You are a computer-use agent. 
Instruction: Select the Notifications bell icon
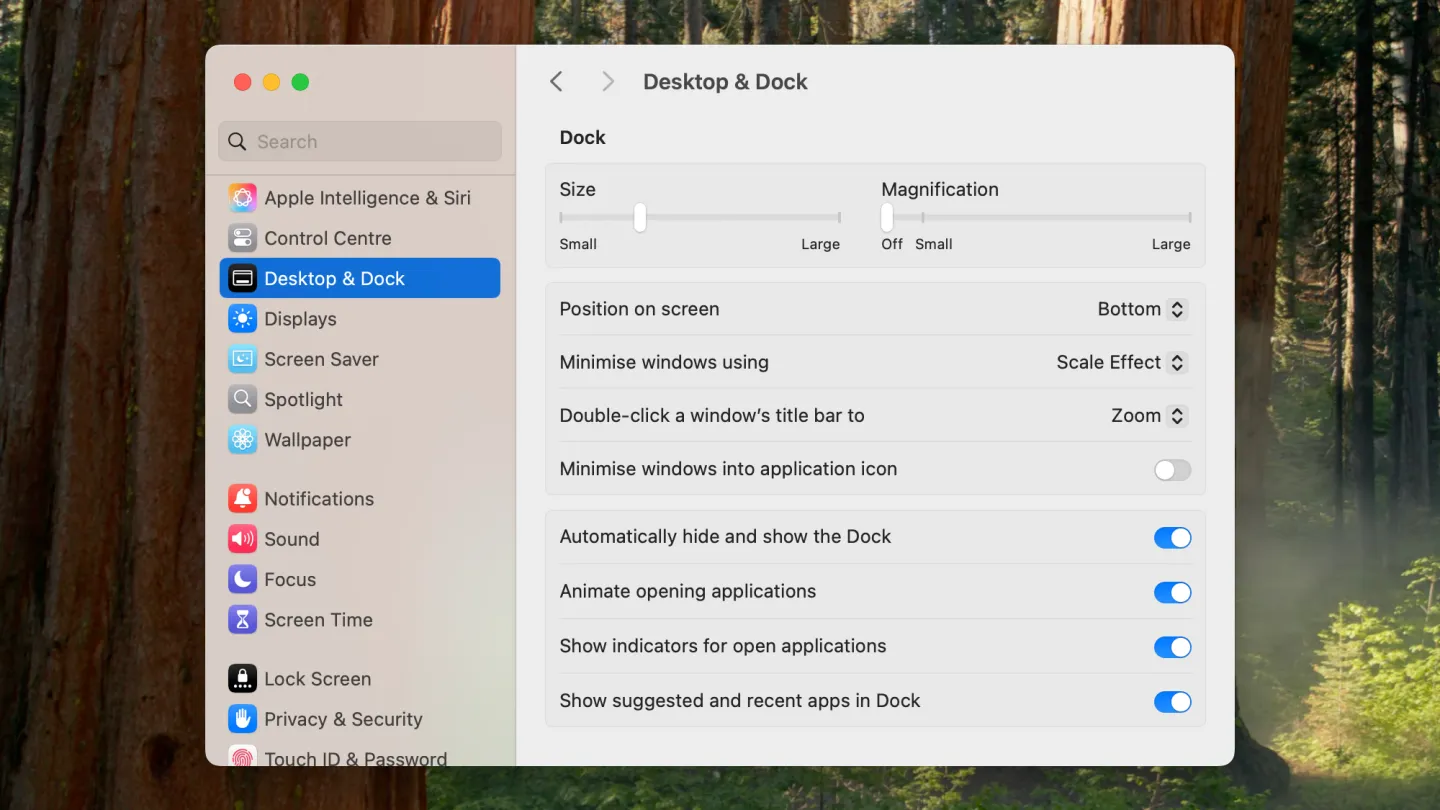pyautogui.click(x=242, y=499)
